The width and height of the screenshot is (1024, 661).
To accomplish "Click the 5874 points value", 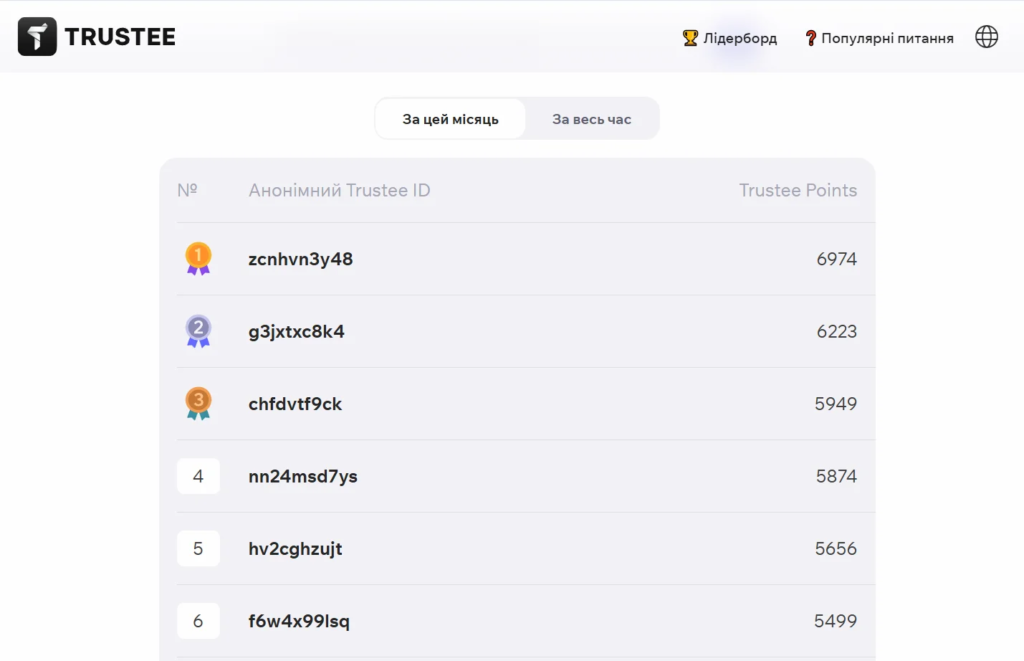I will [836, 476].
